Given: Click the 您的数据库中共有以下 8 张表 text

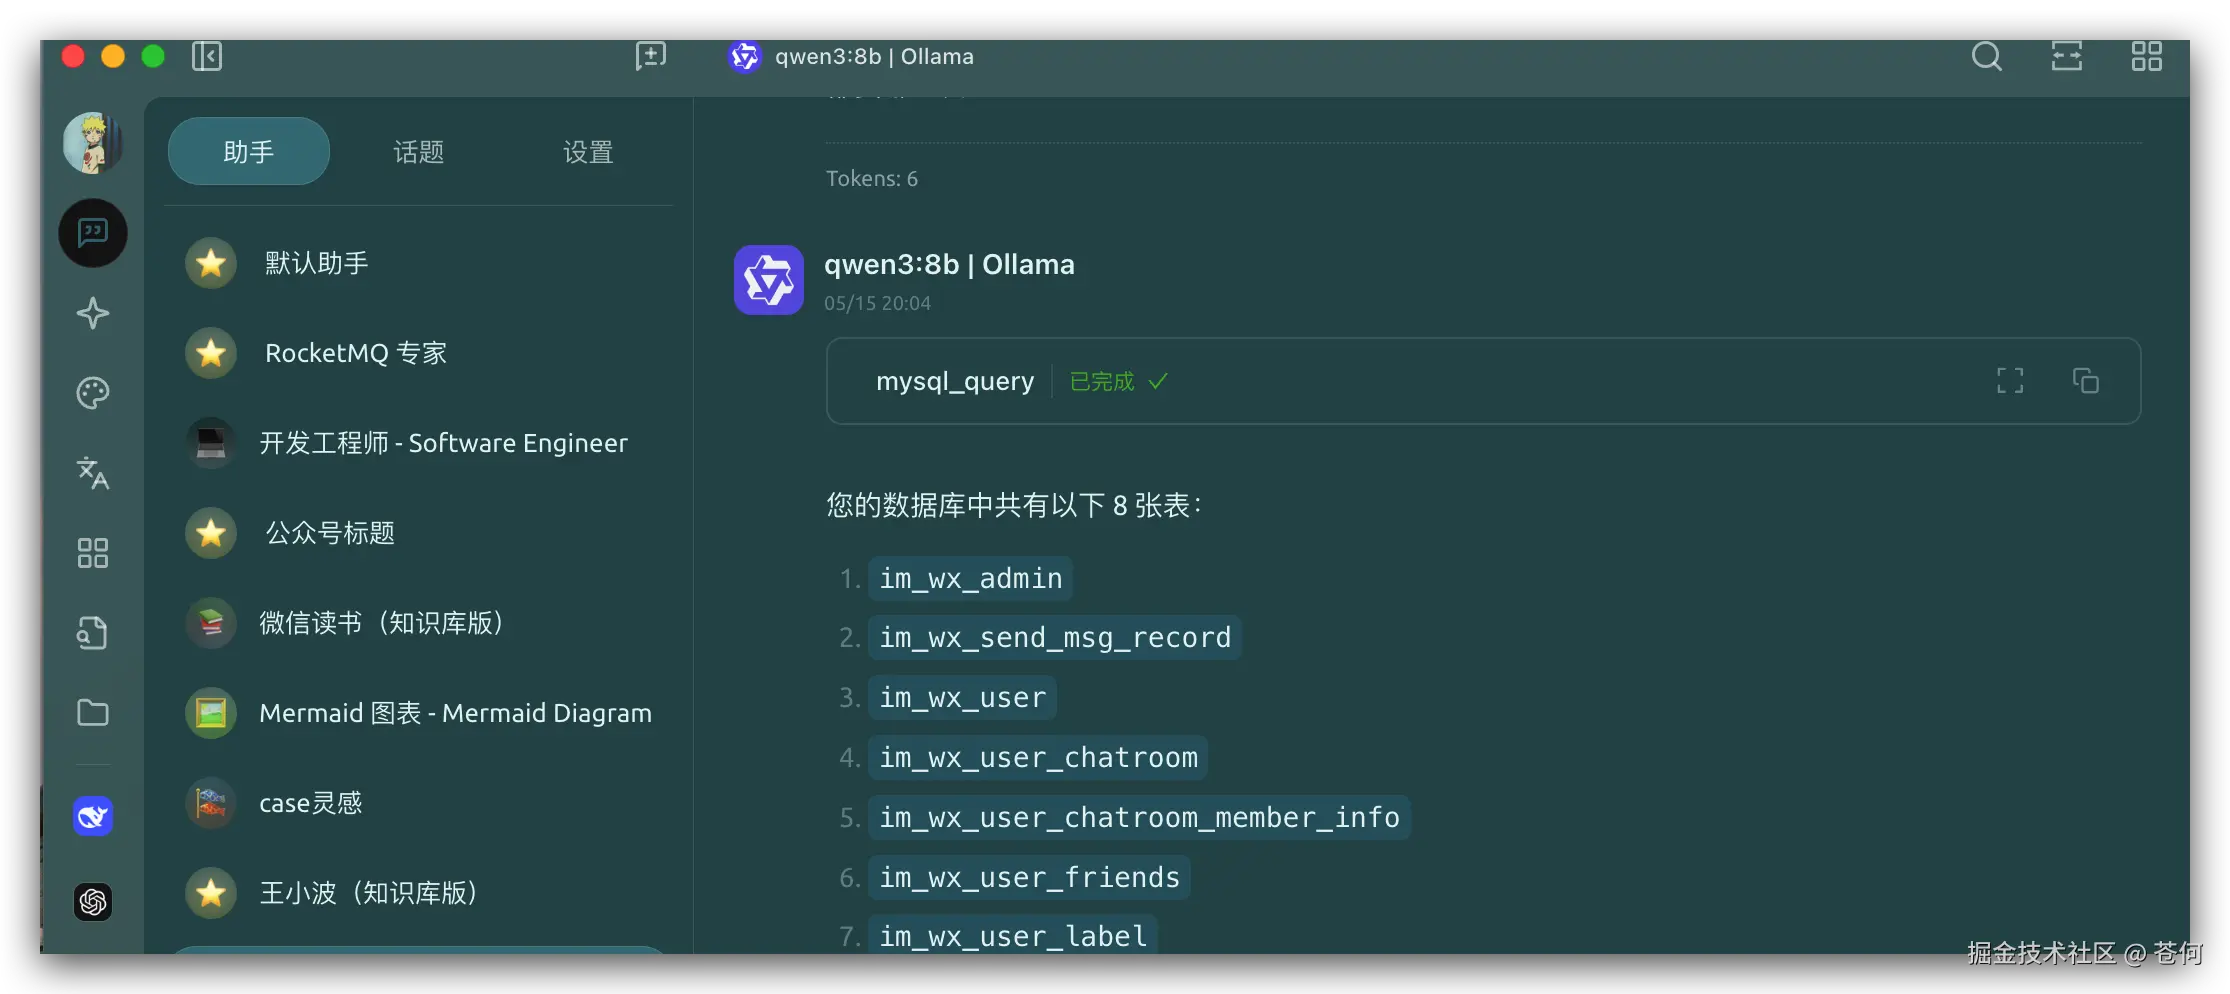Looking at the screenshot, I should pos(1014,505).
